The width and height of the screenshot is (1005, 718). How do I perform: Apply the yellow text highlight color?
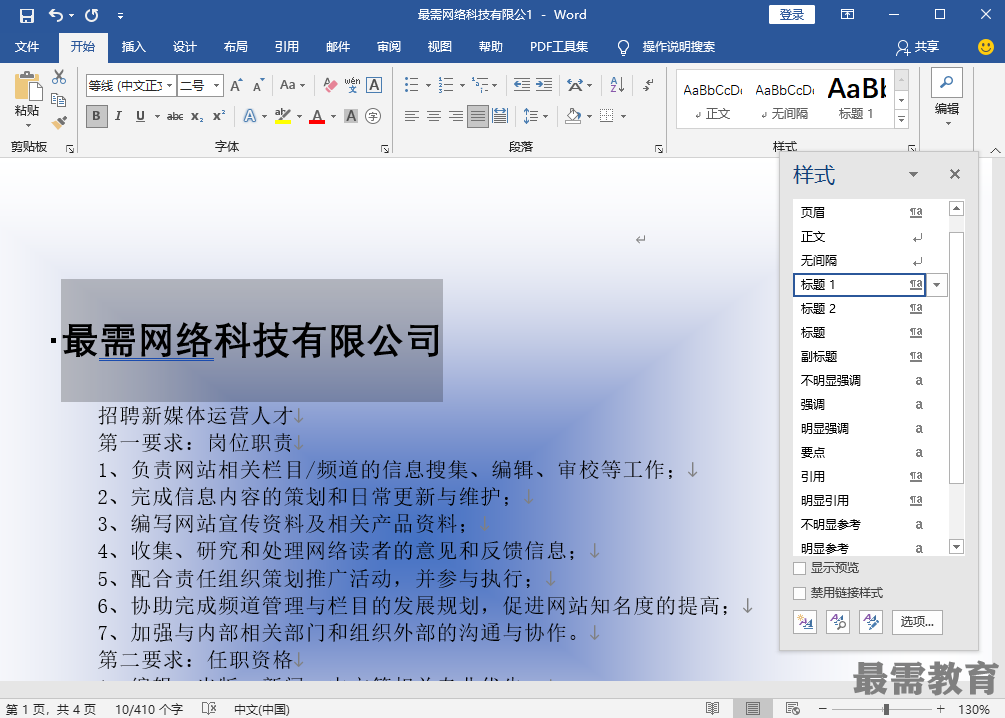(x=283, y=116)
